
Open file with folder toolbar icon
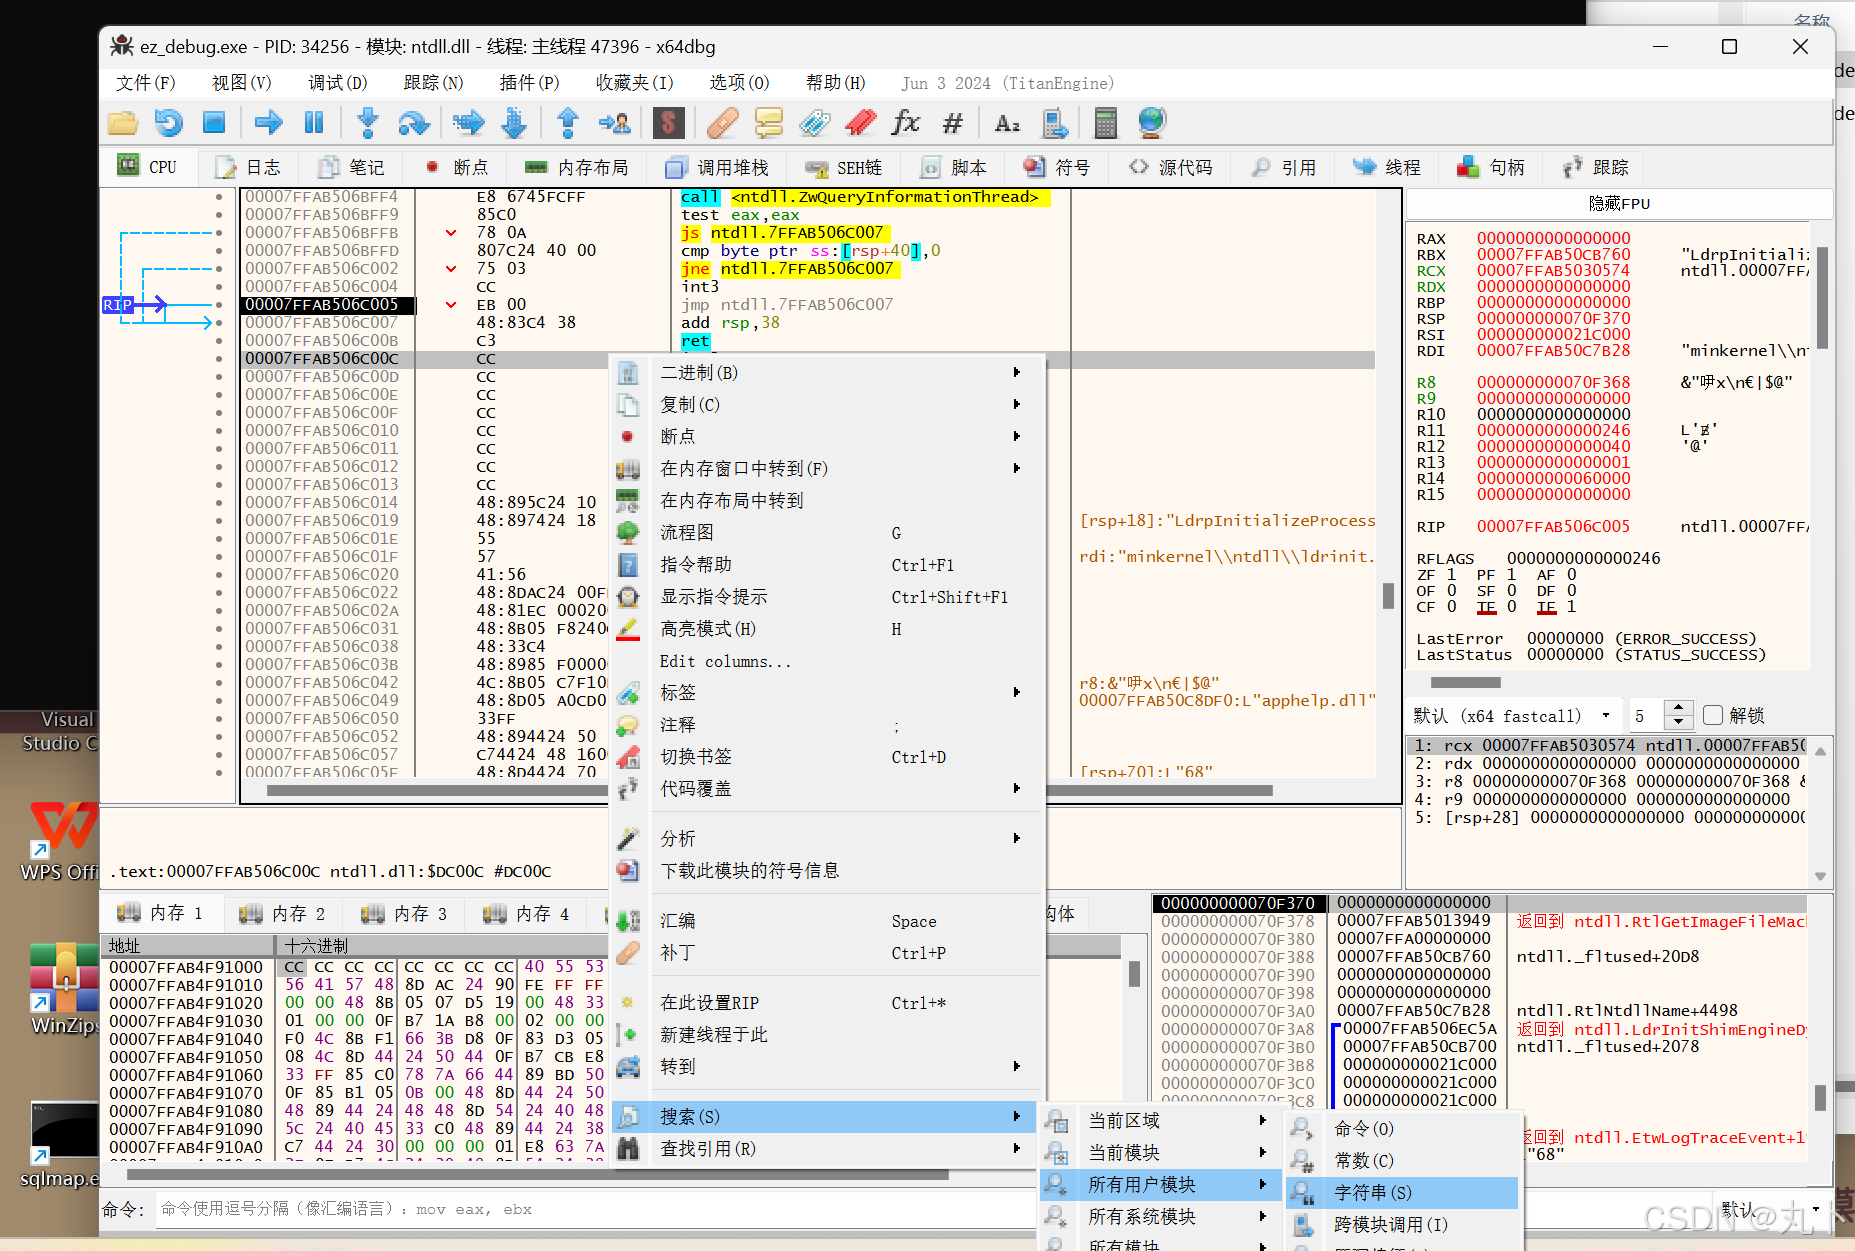click(x=123, y=123)
